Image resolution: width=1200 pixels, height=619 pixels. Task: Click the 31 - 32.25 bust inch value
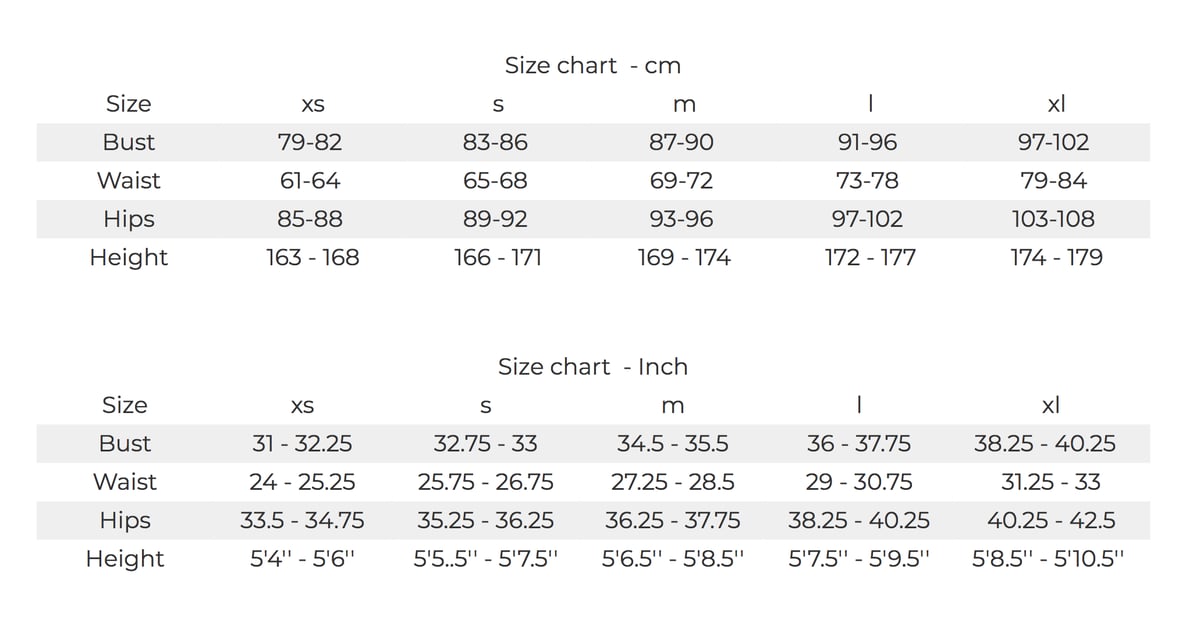point(302,444)
